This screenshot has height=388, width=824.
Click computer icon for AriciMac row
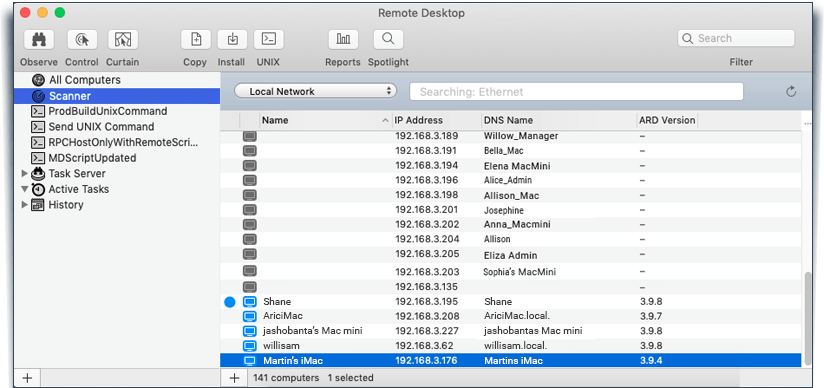250,316
